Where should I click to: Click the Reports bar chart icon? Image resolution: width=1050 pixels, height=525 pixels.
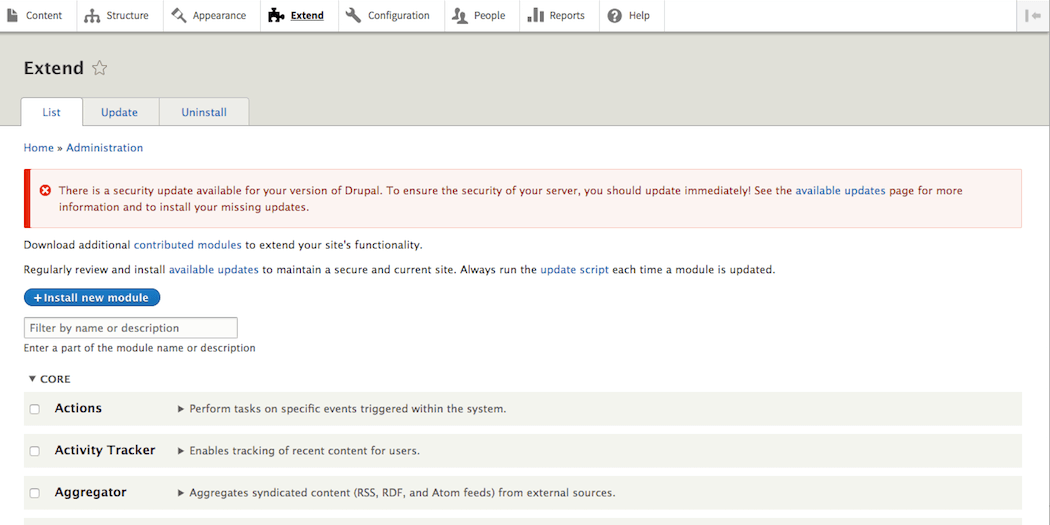(x=535, y=15)
